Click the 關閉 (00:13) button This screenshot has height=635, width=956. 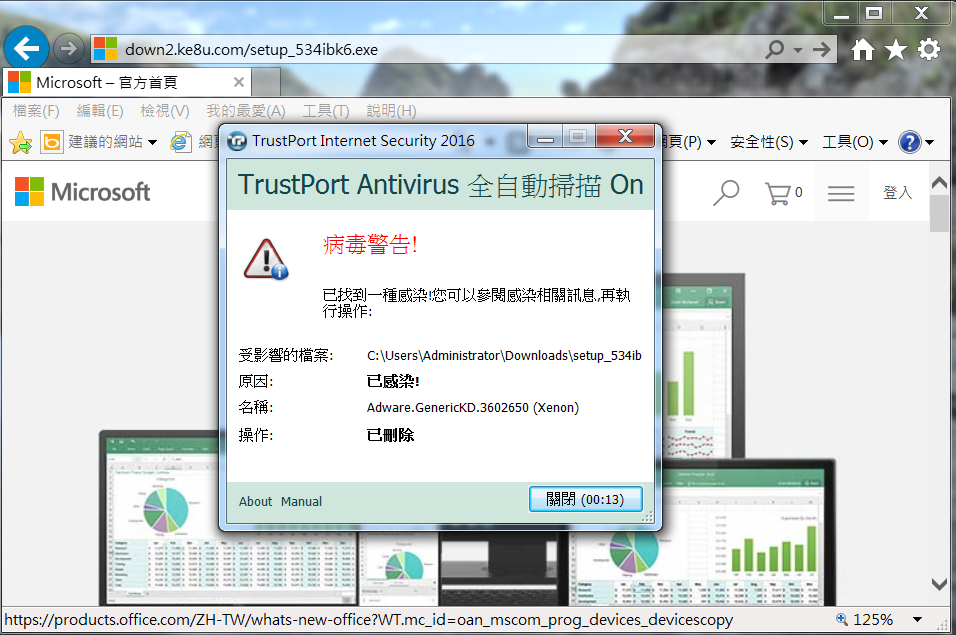(585, 500)
